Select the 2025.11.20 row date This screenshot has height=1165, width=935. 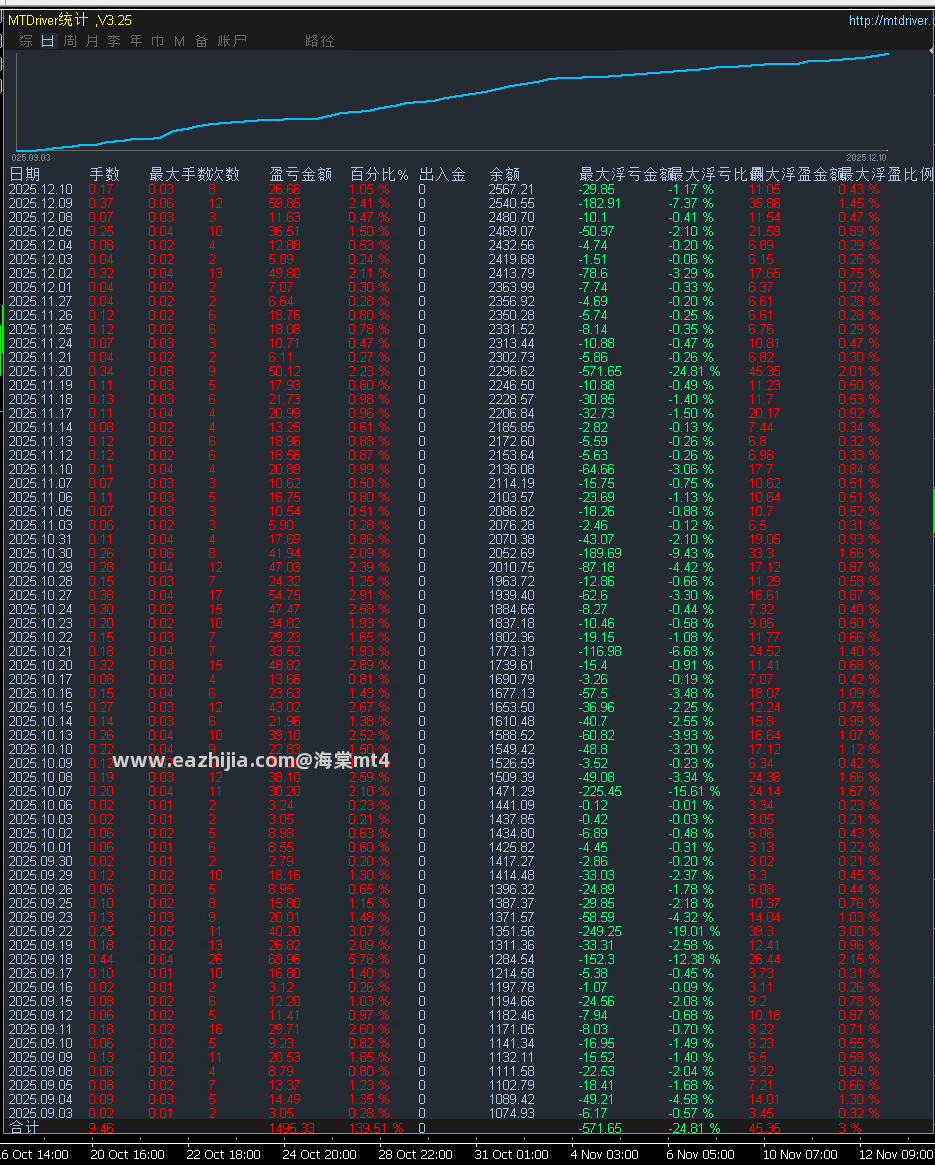click(x=41, y=371)
